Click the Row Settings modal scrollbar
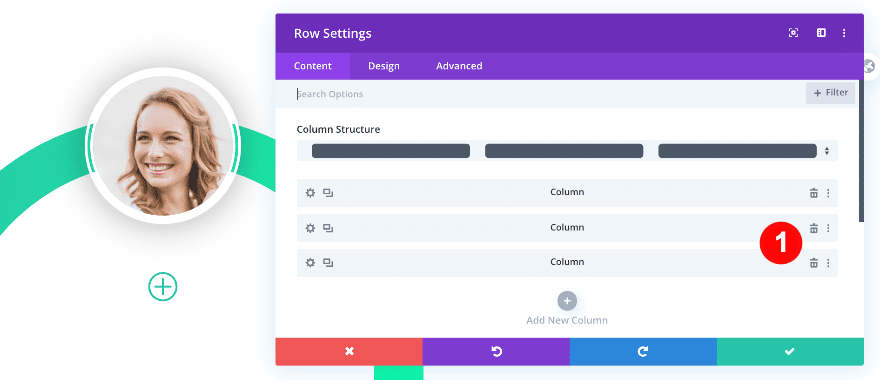 pyautogui.click(x=861, y=150)
